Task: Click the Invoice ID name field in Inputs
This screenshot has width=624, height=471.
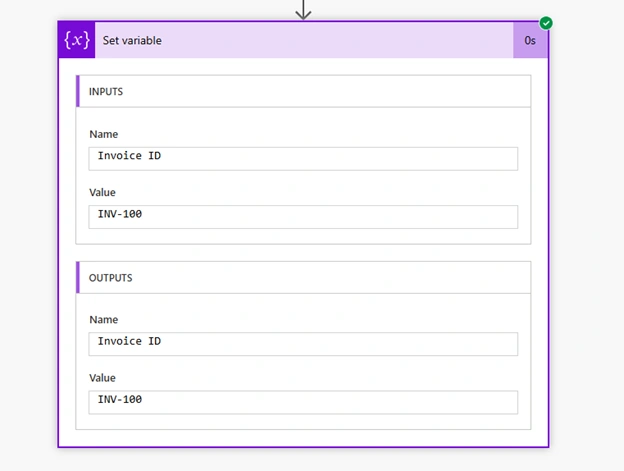Action: pos(303,159)
